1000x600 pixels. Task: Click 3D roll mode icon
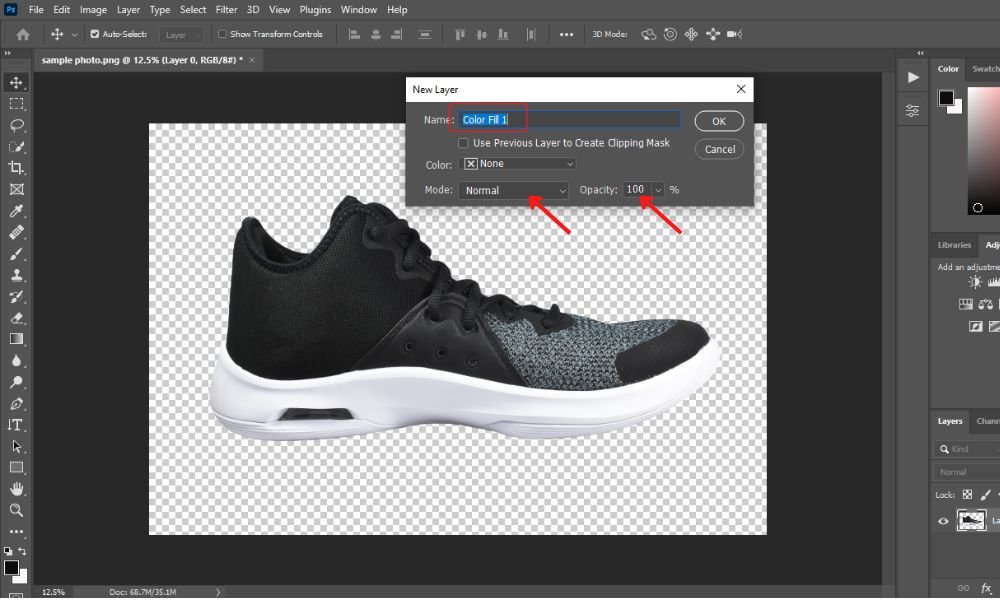pyautogui.click(x=670, y=34)
